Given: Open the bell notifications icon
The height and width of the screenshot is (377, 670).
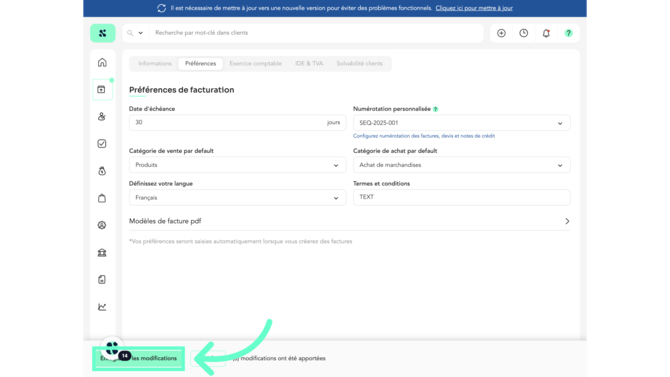Looking at the screenshot, I should (546, 33).
